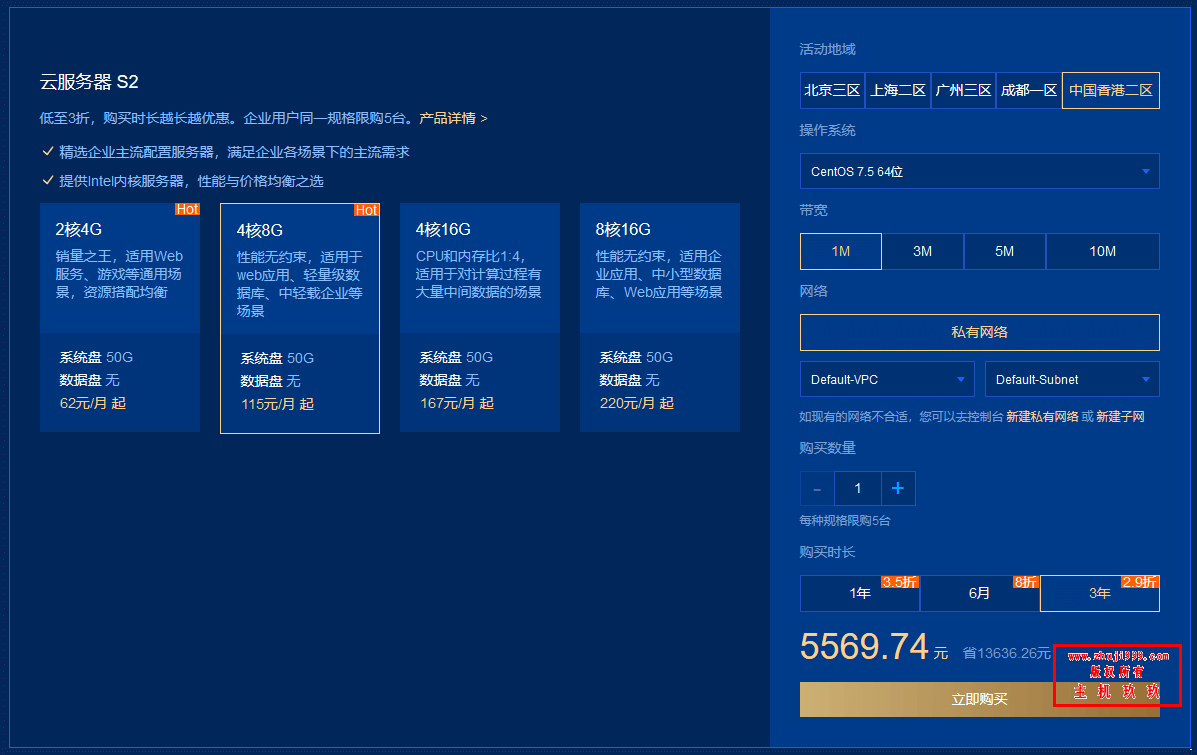Image resolution: width=1197 pixels, height=755 pixels.
Task: Click the checkmark beside 提供Intel内核服务器
Action: [47, 180]
